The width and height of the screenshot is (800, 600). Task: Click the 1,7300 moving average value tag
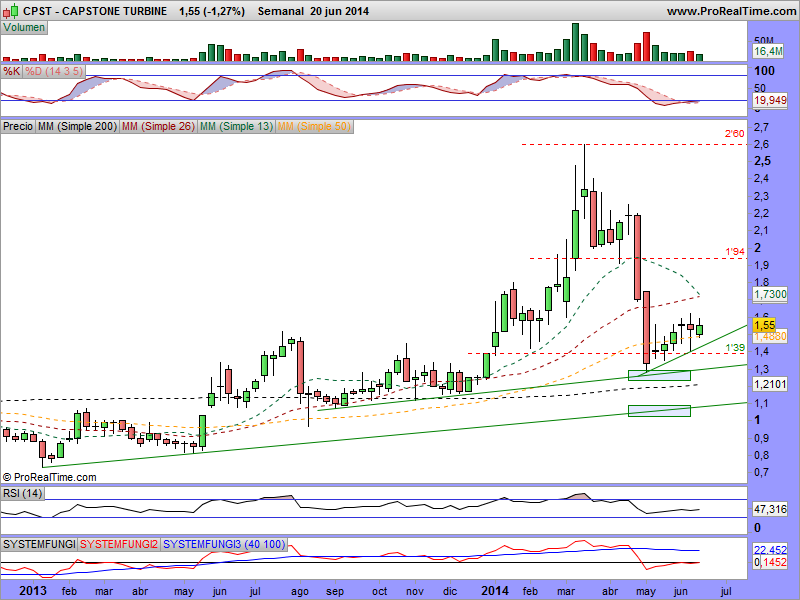pyautogui.click(x=770, y=294)
